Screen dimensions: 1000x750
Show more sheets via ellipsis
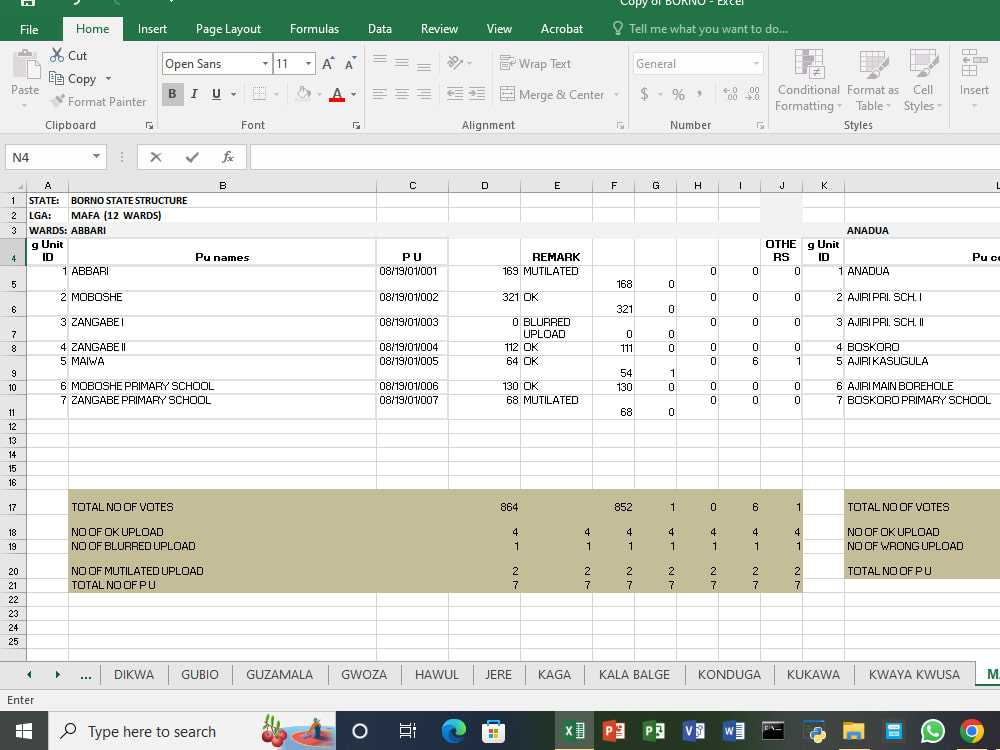85,675
